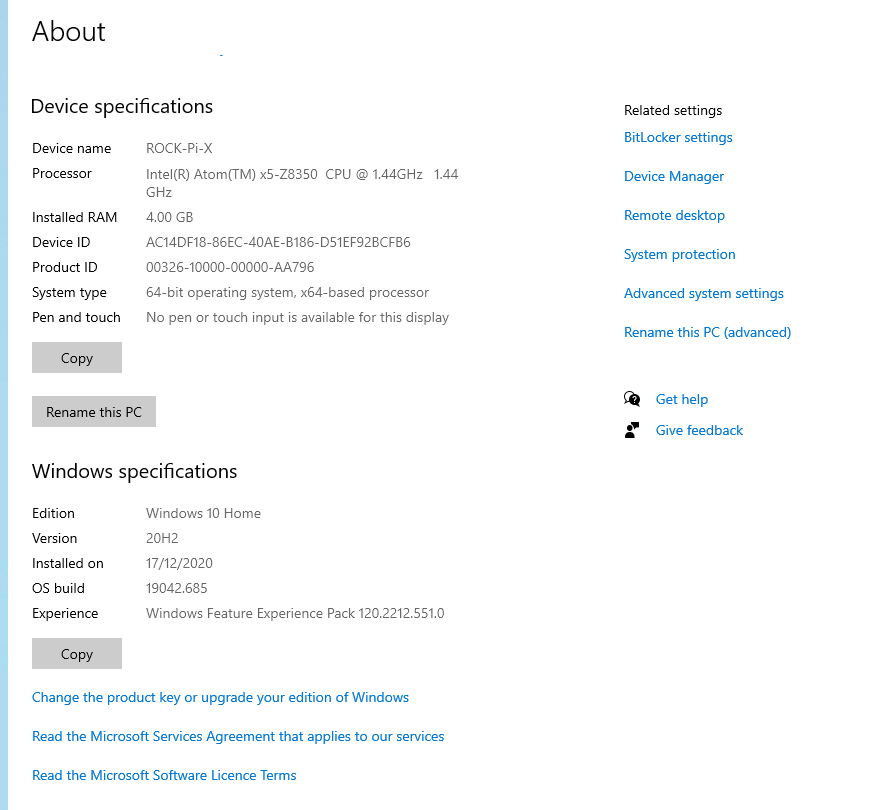
Task: Select the installed on date 17/12/2020
Action: pos(179,563)
